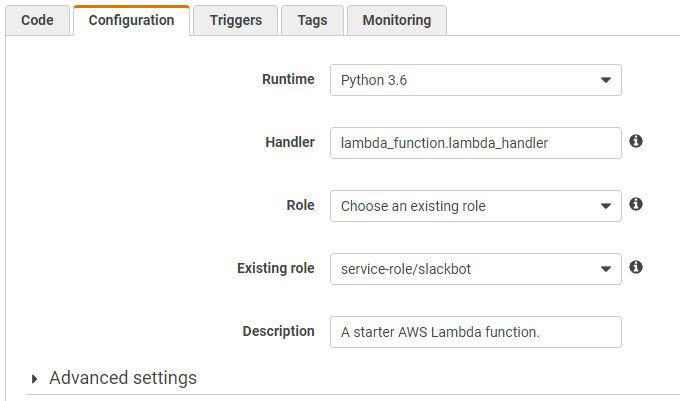Screen dimensions: 680x401
Task: Select the Configuration tab
Action: point(131,20)
